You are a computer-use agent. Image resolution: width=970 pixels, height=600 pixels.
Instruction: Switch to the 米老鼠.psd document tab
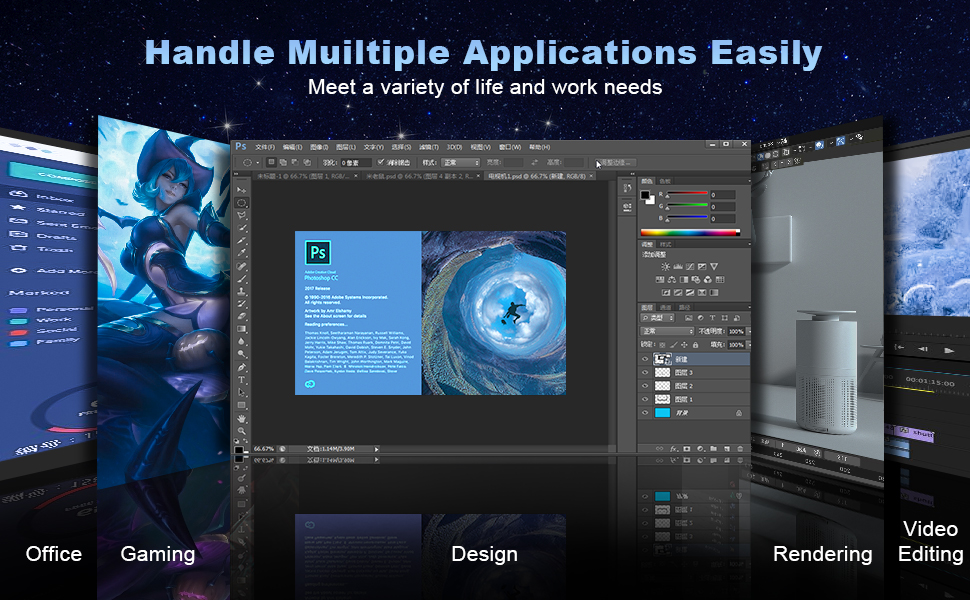[398, 176]
